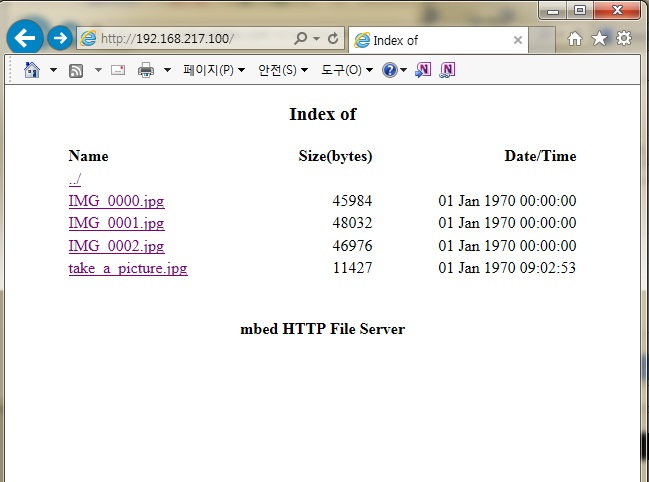Expand the Print dropdown arrow

pyautogui.click(x=167, y=70)
